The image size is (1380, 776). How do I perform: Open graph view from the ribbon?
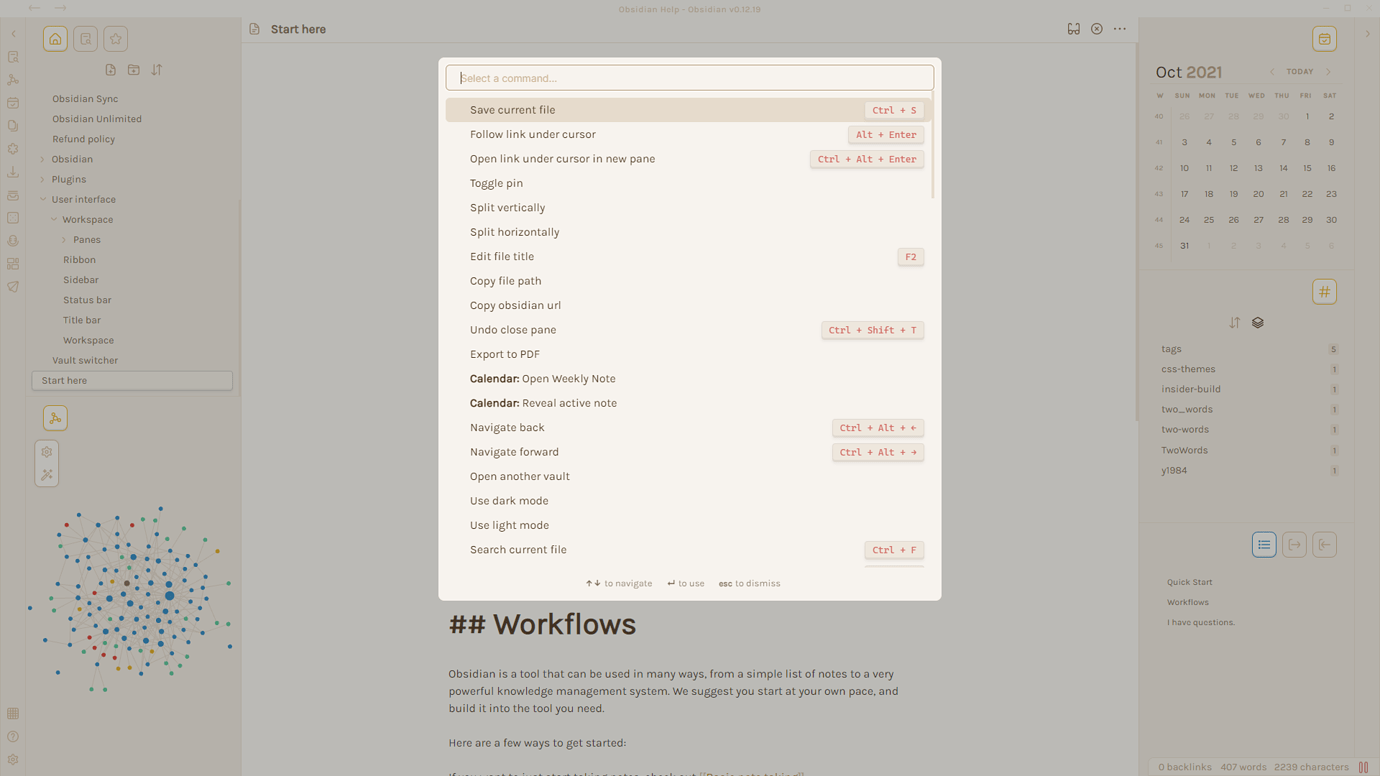pyautogui.click(x=13, y=80)
